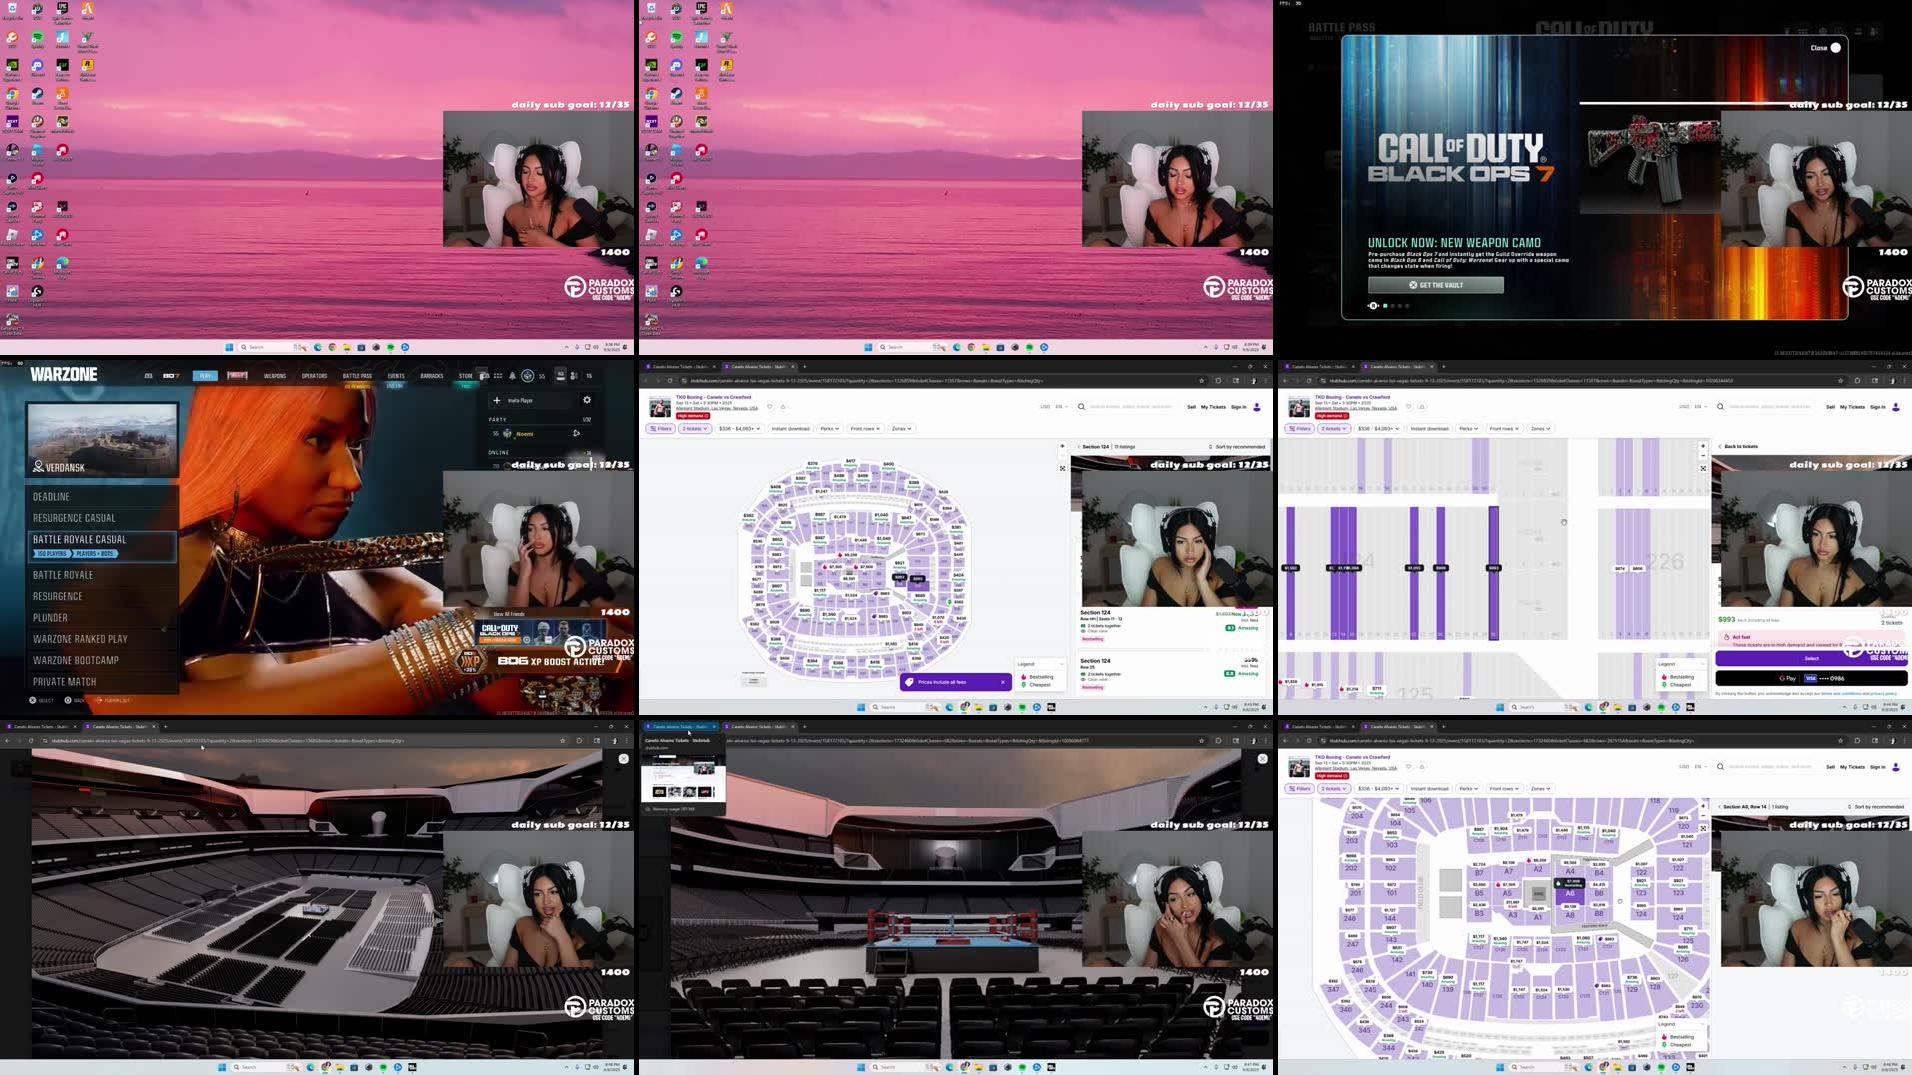Click the Invite Player plus icon

point(497,400)
